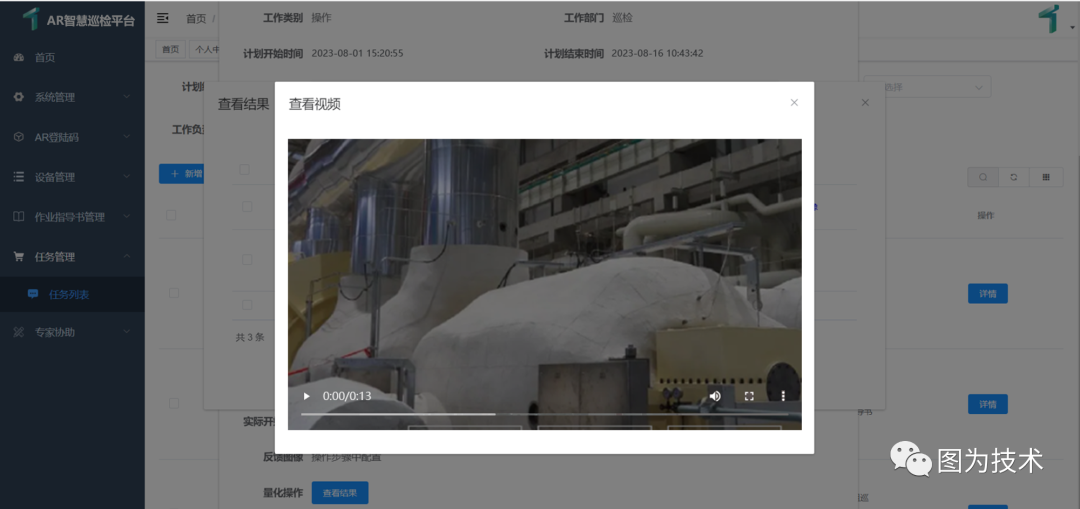Seek on the video progress bar

coord(544,414)
